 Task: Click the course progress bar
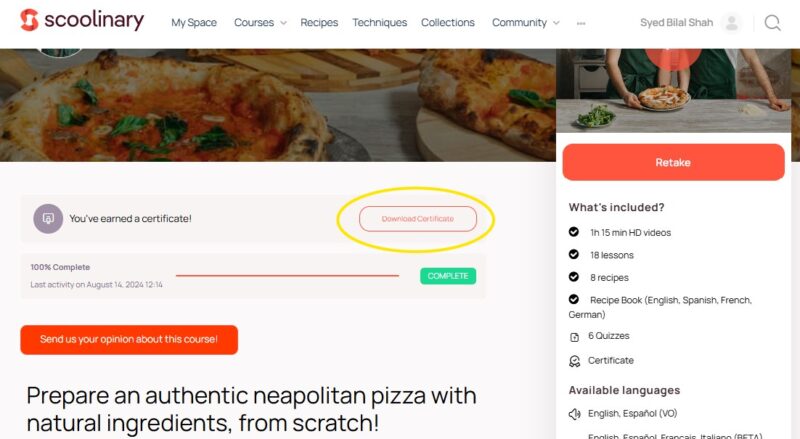[x=287, y=275]
